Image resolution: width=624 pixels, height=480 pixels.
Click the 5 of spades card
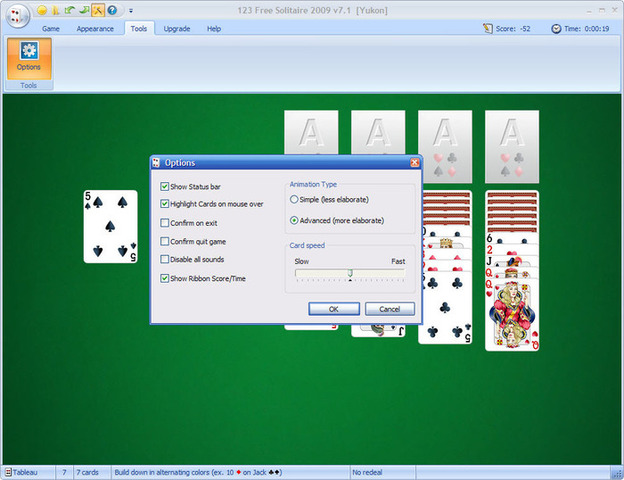point(110,226)
